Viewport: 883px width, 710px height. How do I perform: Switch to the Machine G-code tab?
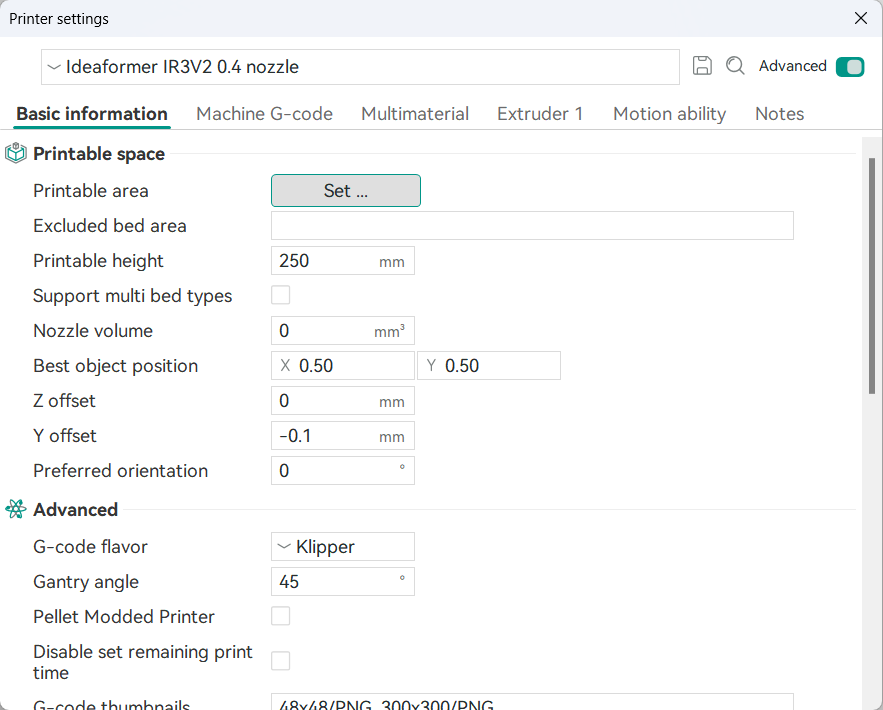point(264,114)
